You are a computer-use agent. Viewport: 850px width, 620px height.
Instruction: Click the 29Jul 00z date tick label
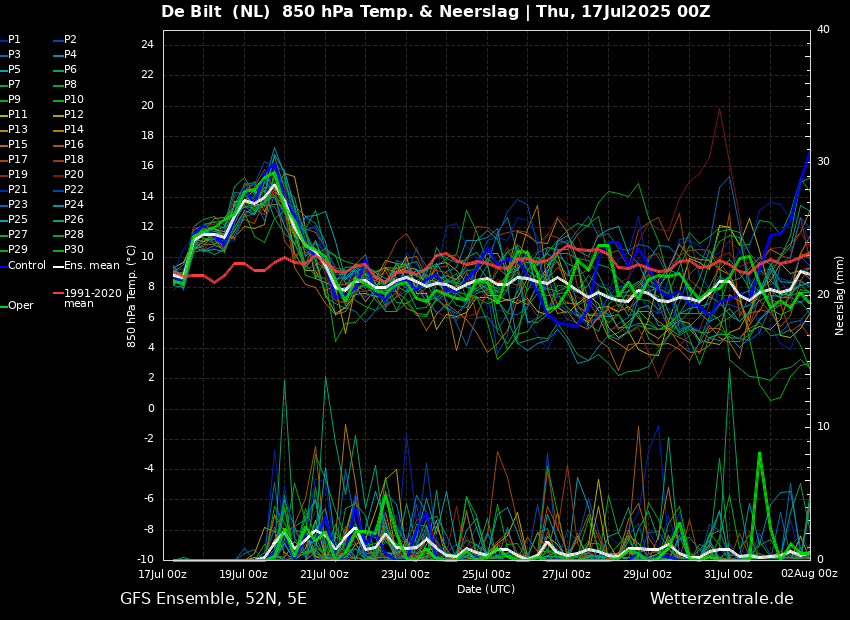(647, 574)
